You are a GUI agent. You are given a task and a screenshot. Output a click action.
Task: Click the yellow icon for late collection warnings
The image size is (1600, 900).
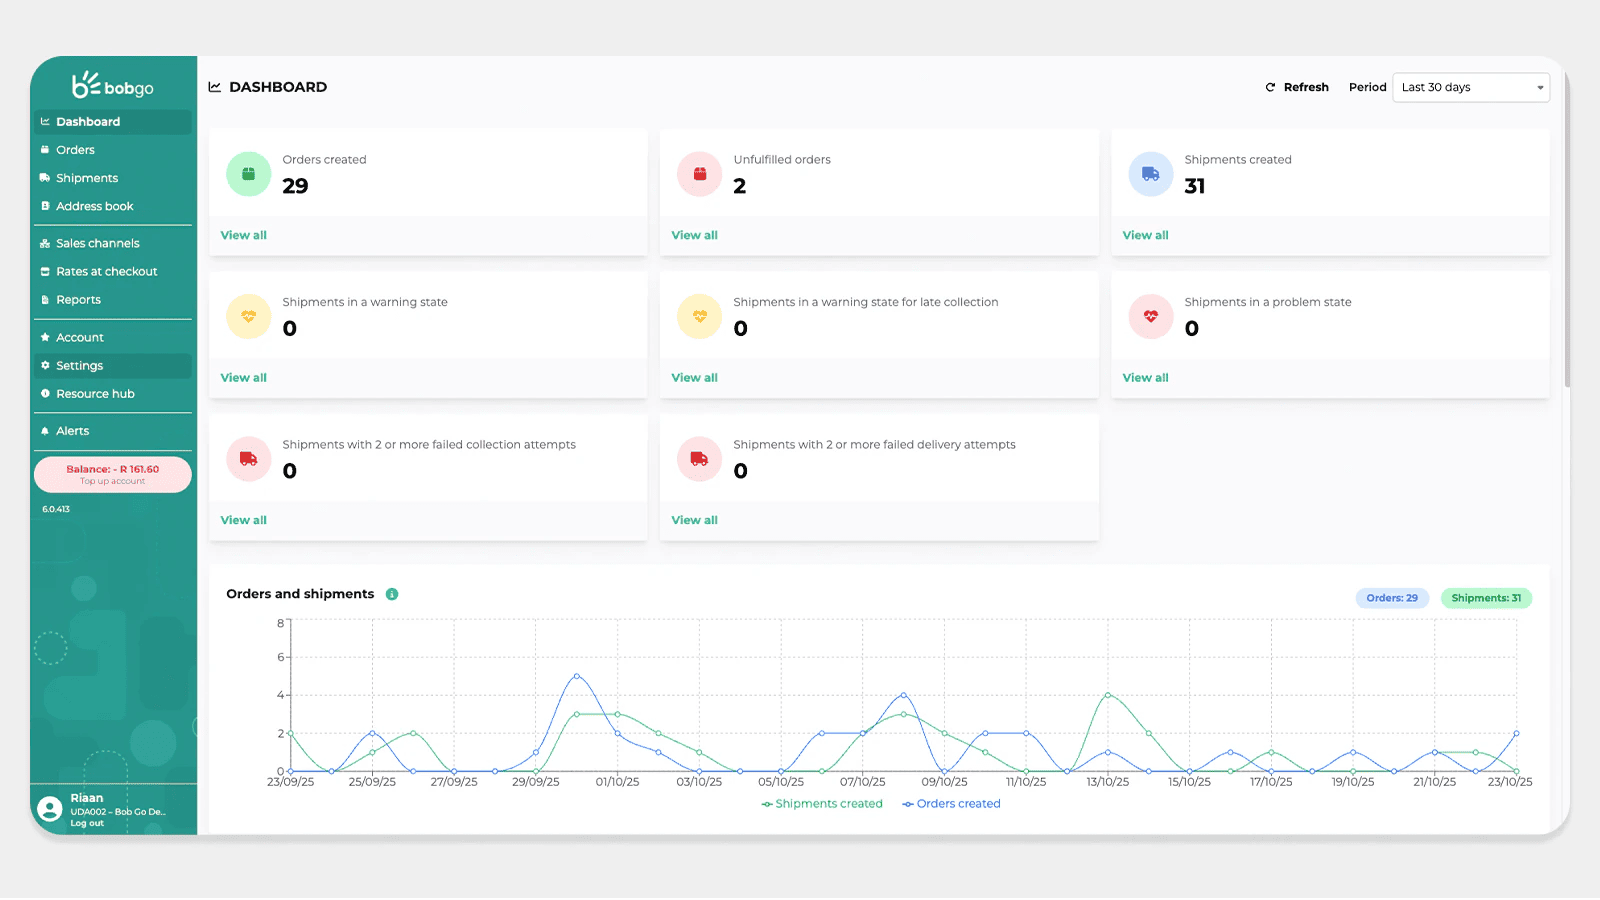pos(700,317)
